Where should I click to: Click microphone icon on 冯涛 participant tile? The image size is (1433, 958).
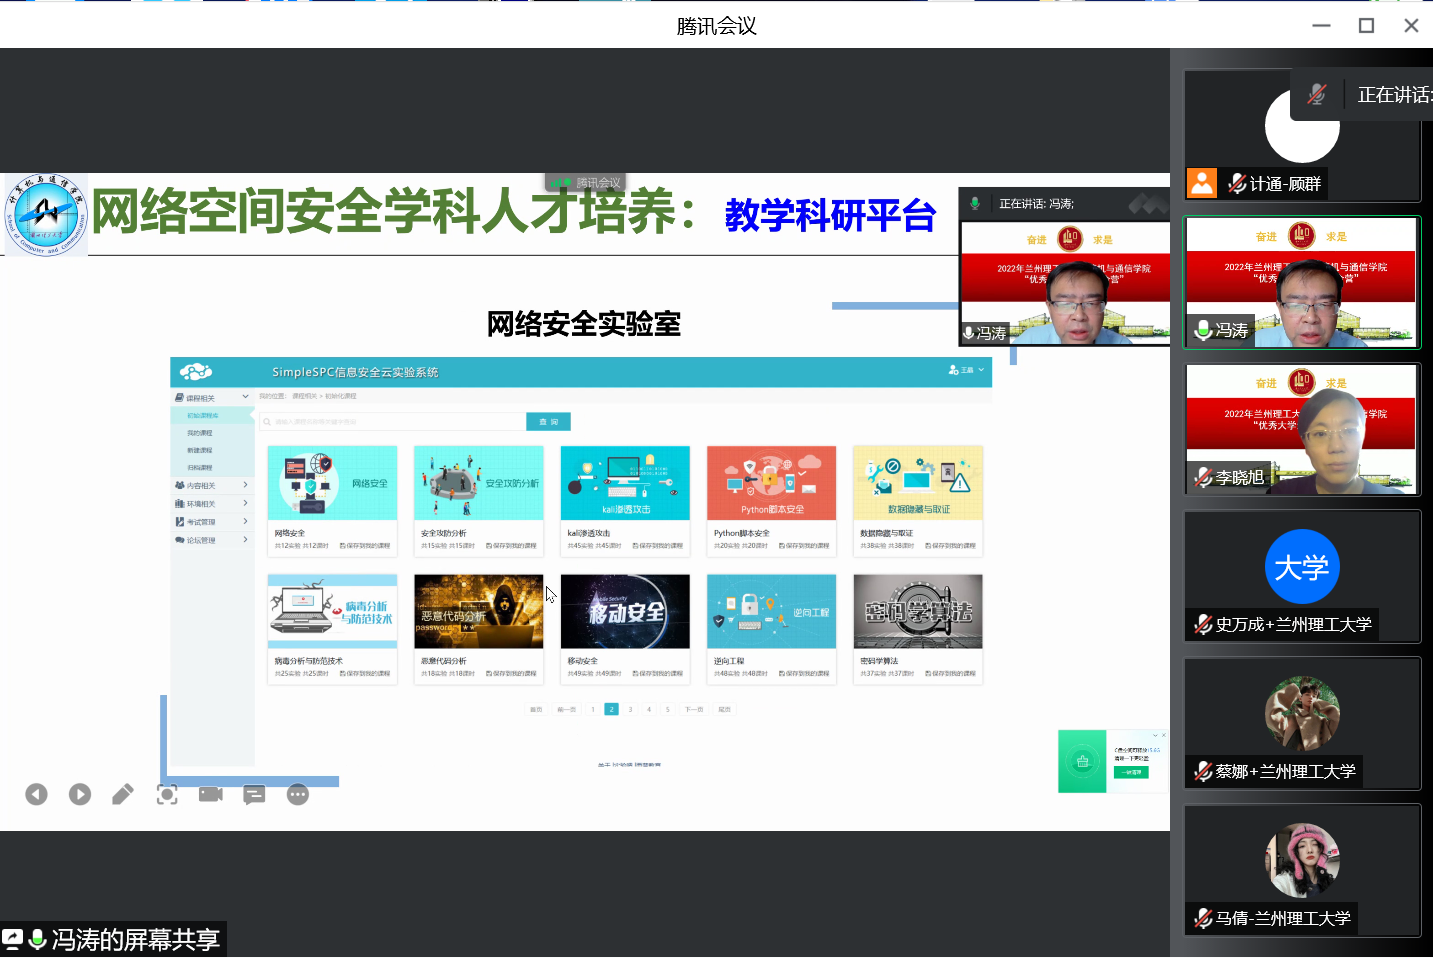pyautogui.click(x=1203, y=330)
